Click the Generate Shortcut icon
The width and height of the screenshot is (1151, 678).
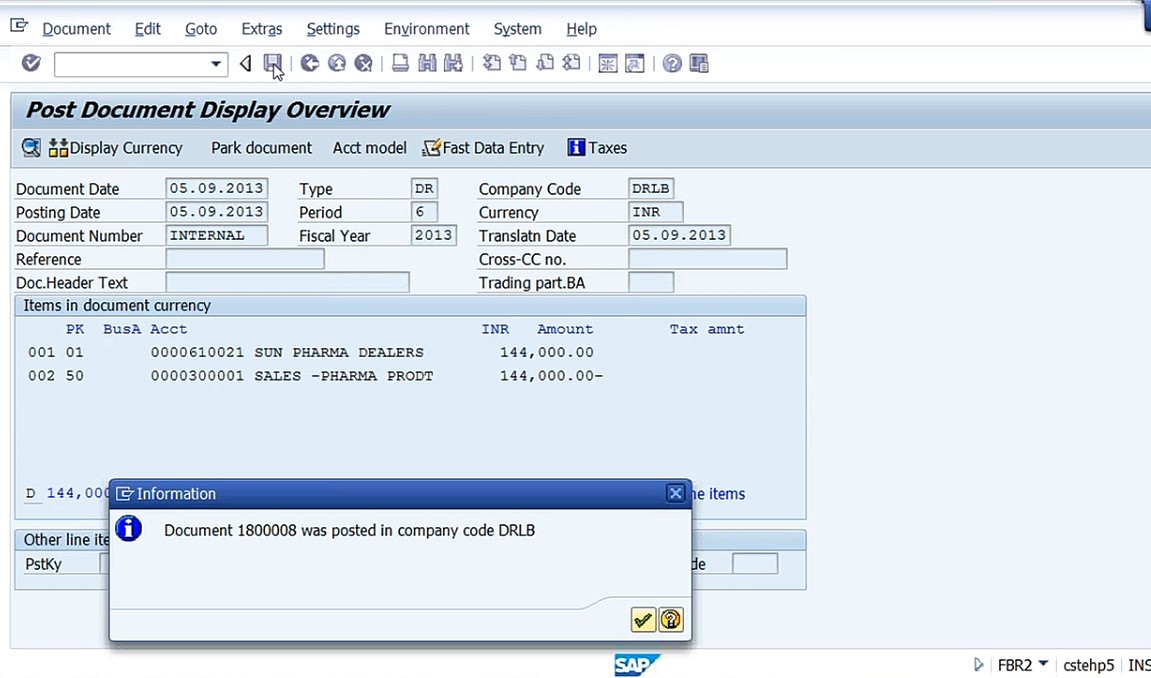[x=634, y=64]
